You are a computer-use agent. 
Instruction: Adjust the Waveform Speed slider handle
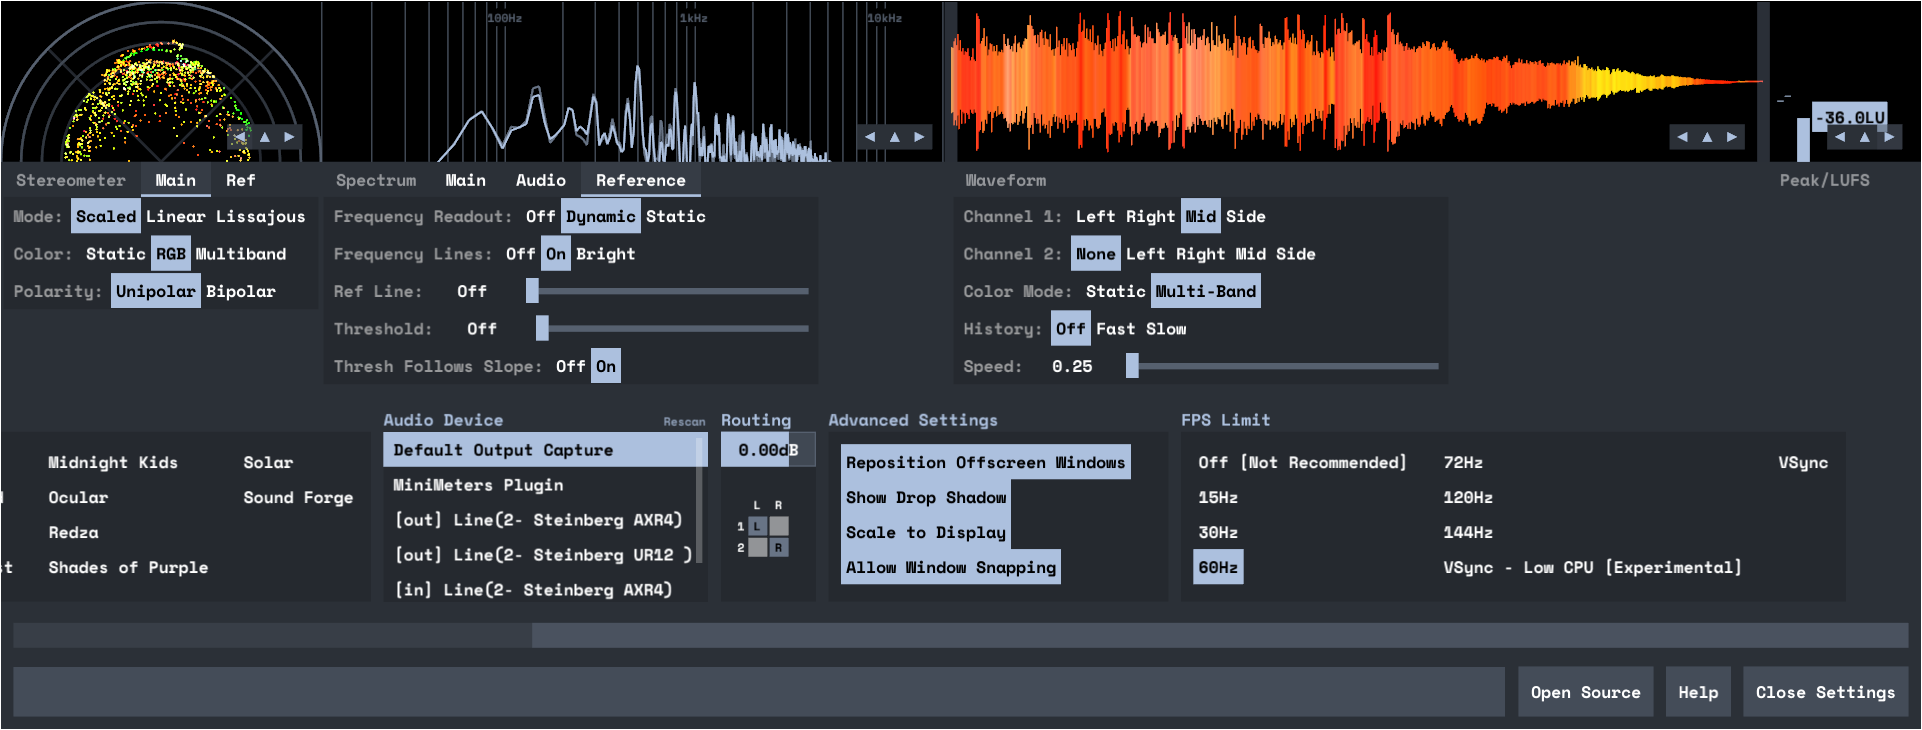[x=1132, y=367]
